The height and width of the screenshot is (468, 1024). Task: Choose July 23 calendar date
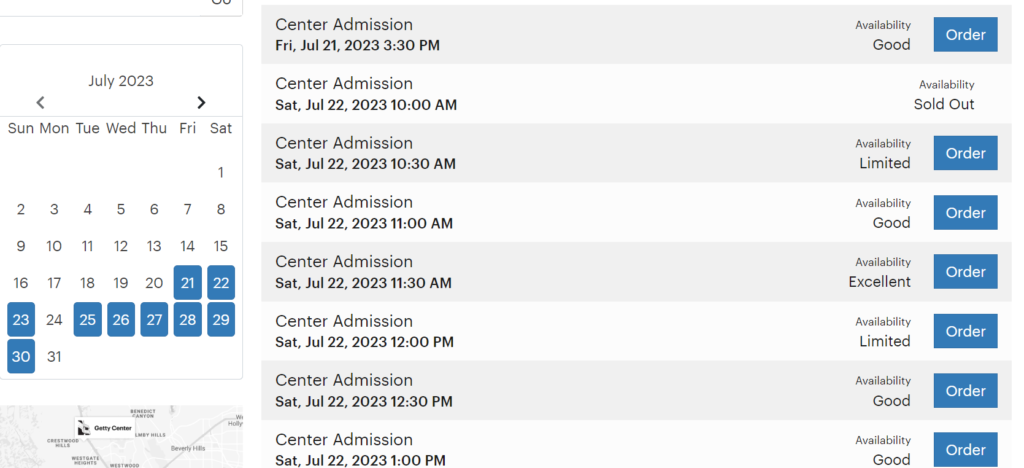coord(21,320)
